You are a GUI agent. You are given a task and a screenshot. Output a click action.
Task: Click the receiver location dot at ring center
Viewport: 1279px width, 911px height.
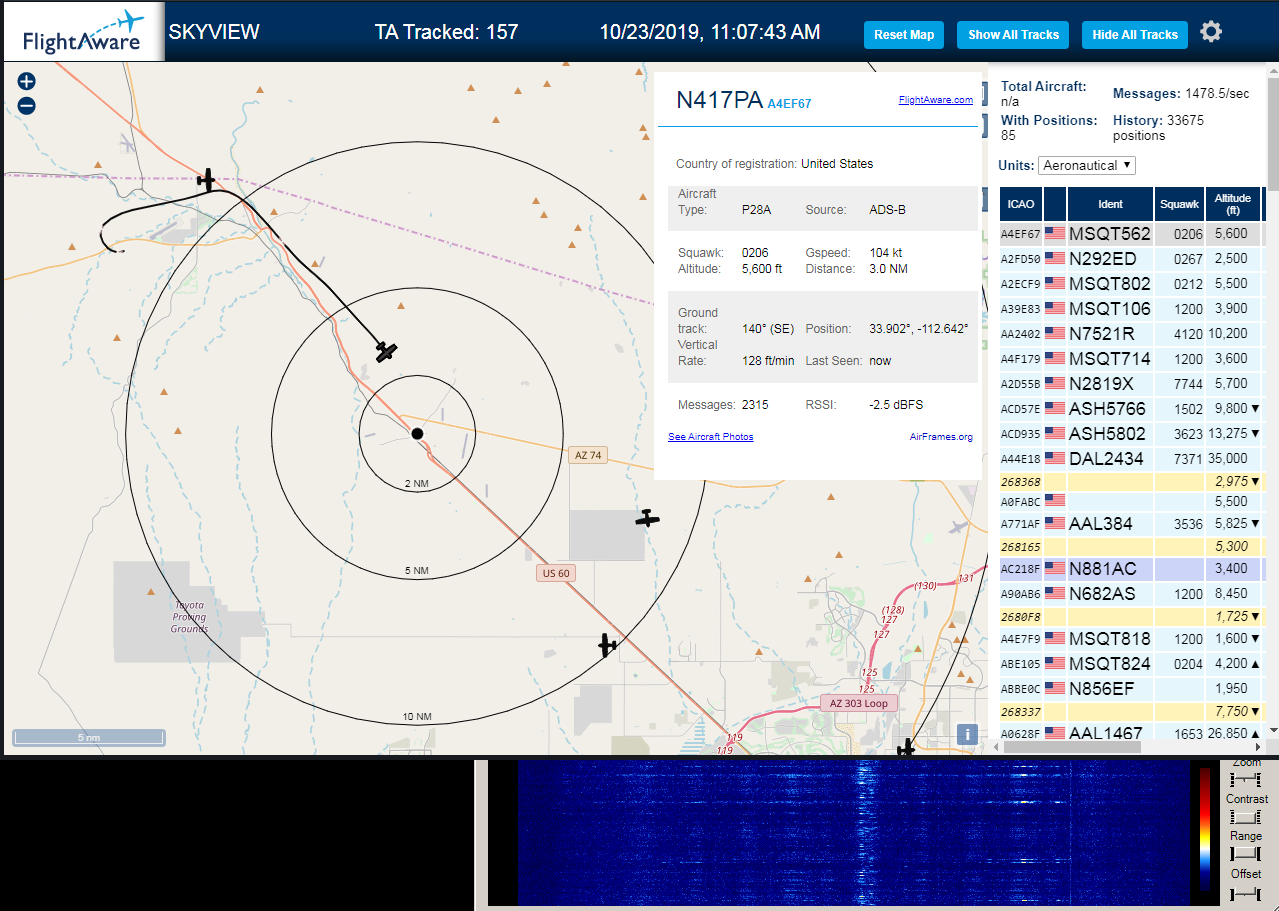pyautogui.click(x=417, y=433)
